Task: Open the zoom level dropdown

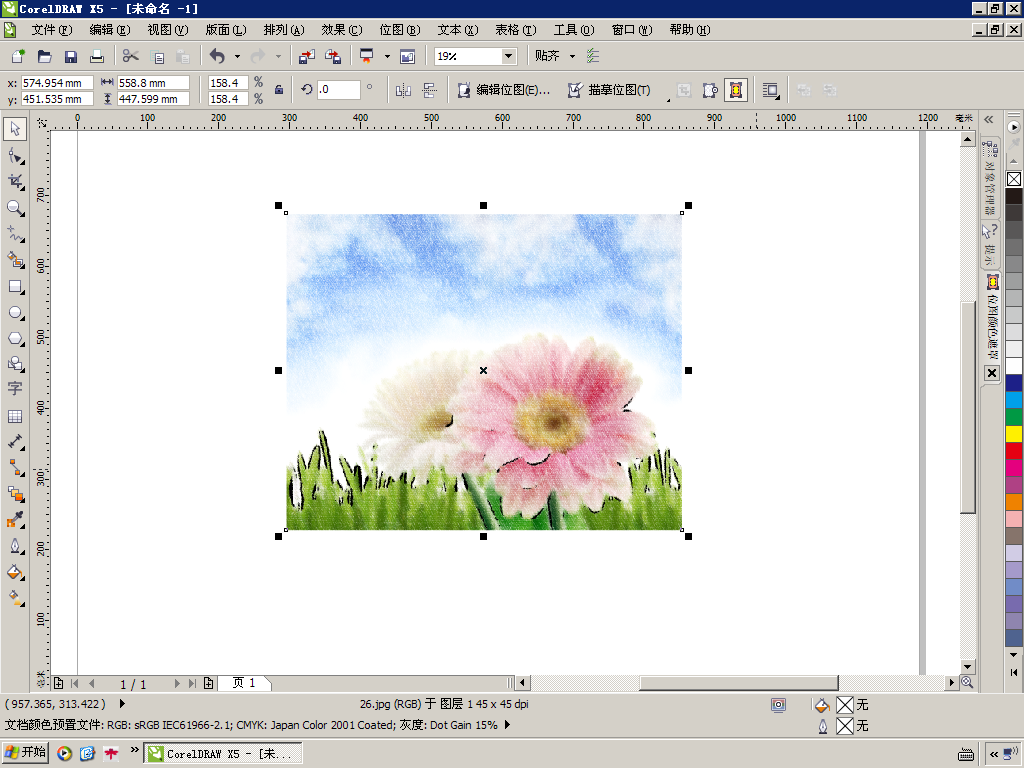Action: (508, 56)
